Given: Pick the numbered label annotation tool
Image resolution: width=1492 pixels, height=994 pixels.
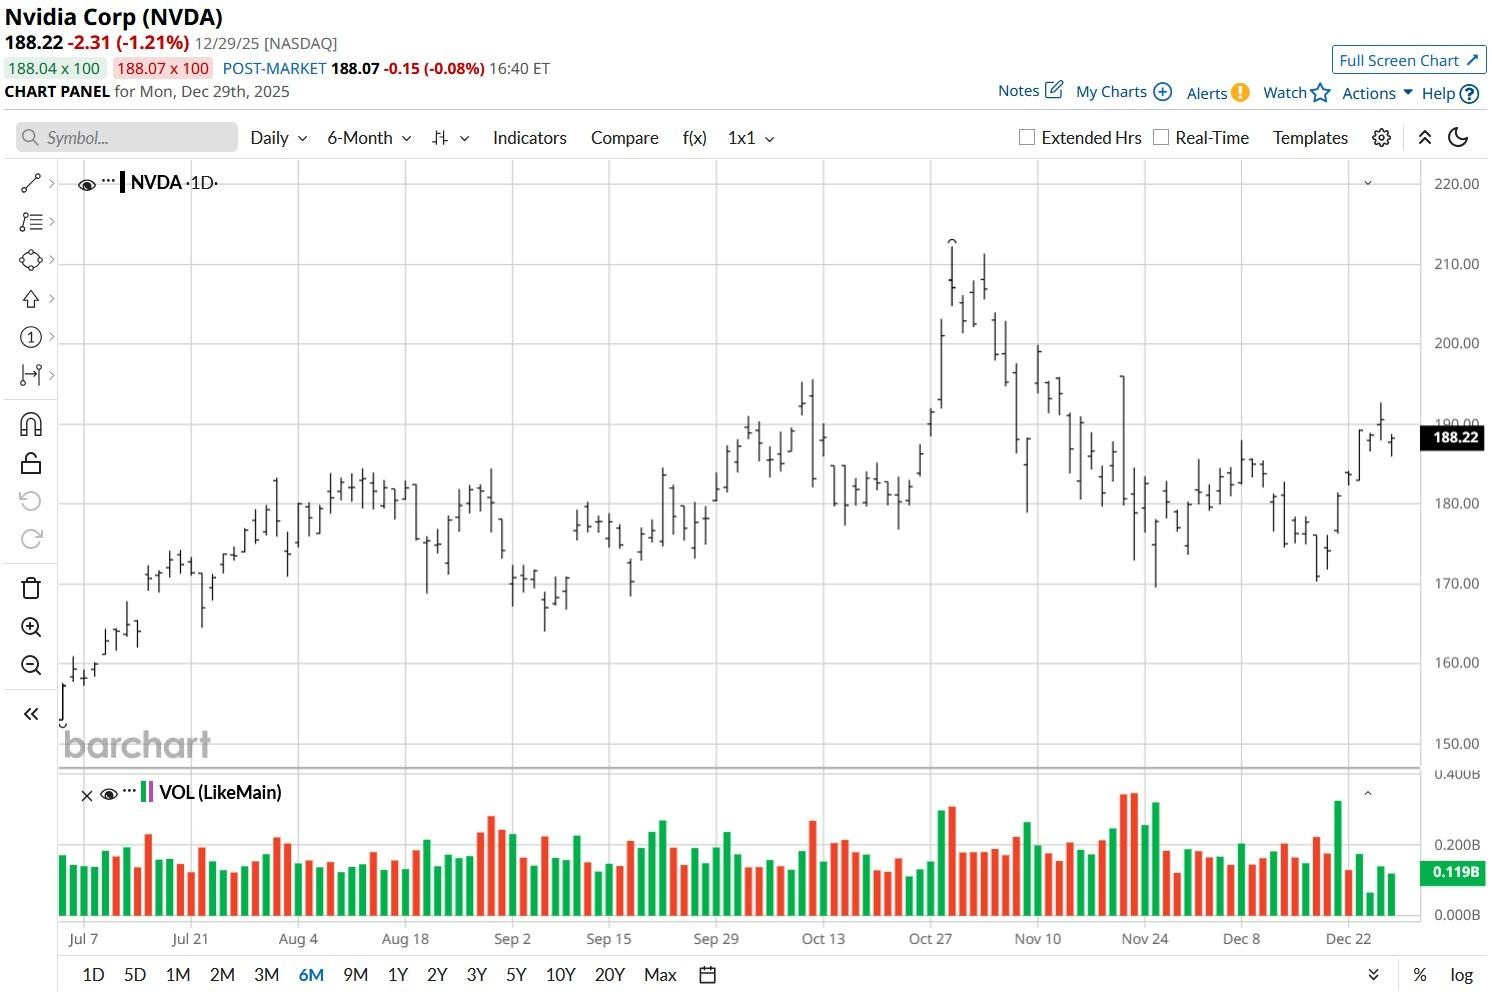Looking at the screenshot, I should pyautogui.click(x=31, y=337).
